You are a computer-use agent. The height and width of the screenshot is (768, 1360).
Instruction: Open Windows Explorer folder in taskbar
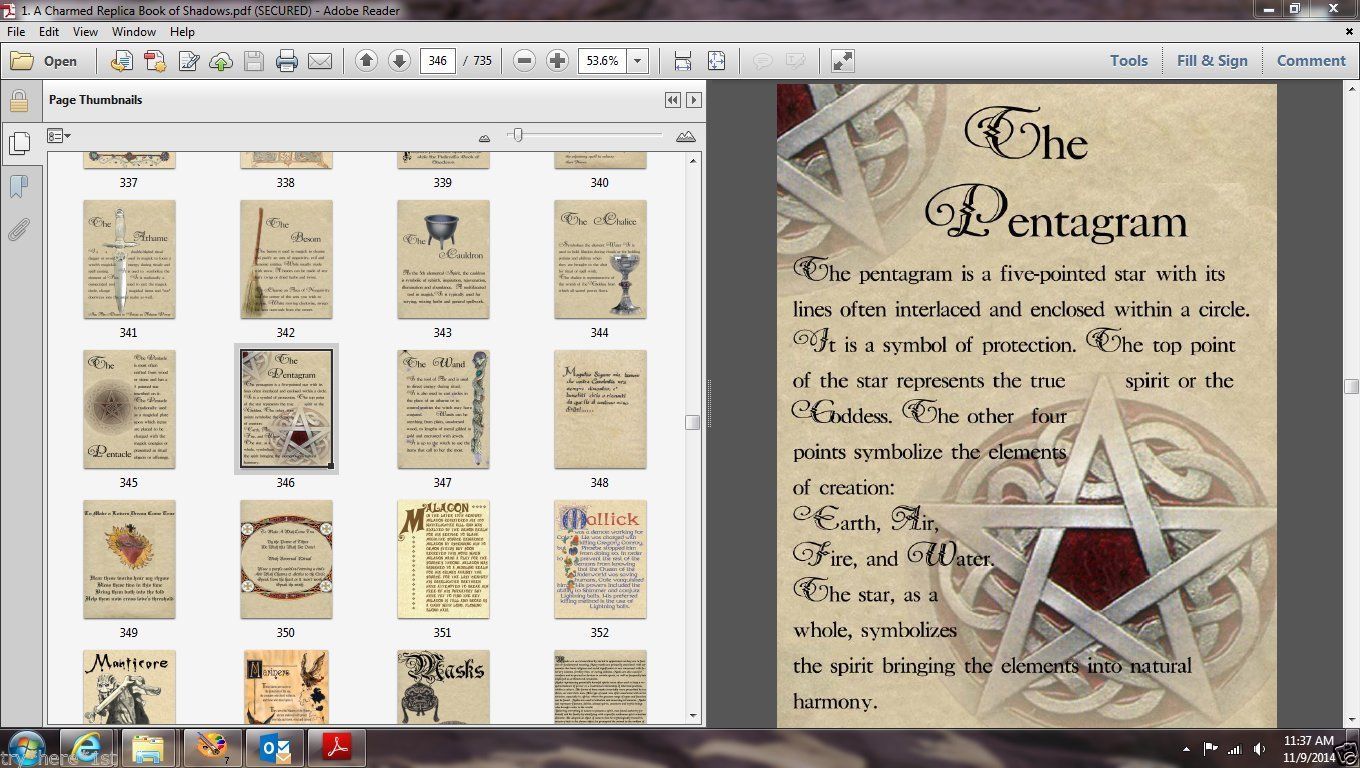coord(149,748)
